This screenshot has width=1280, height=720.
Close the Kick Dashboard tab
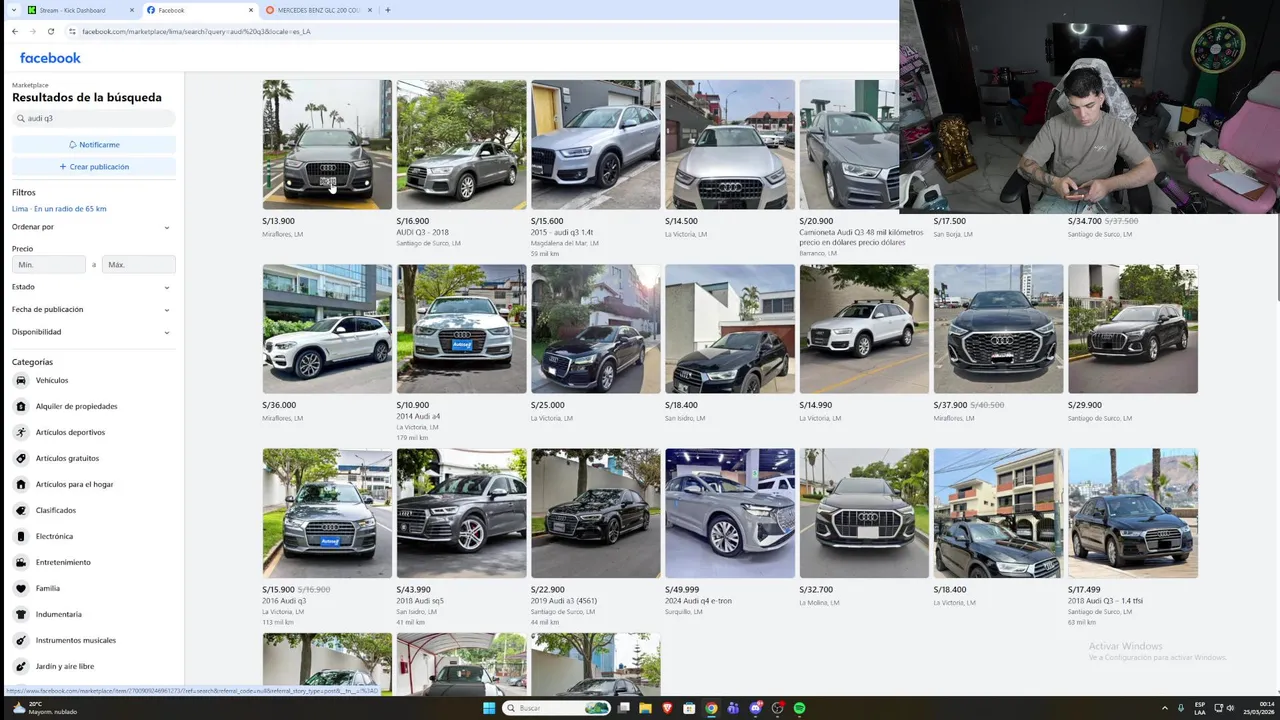click(132, 10)
